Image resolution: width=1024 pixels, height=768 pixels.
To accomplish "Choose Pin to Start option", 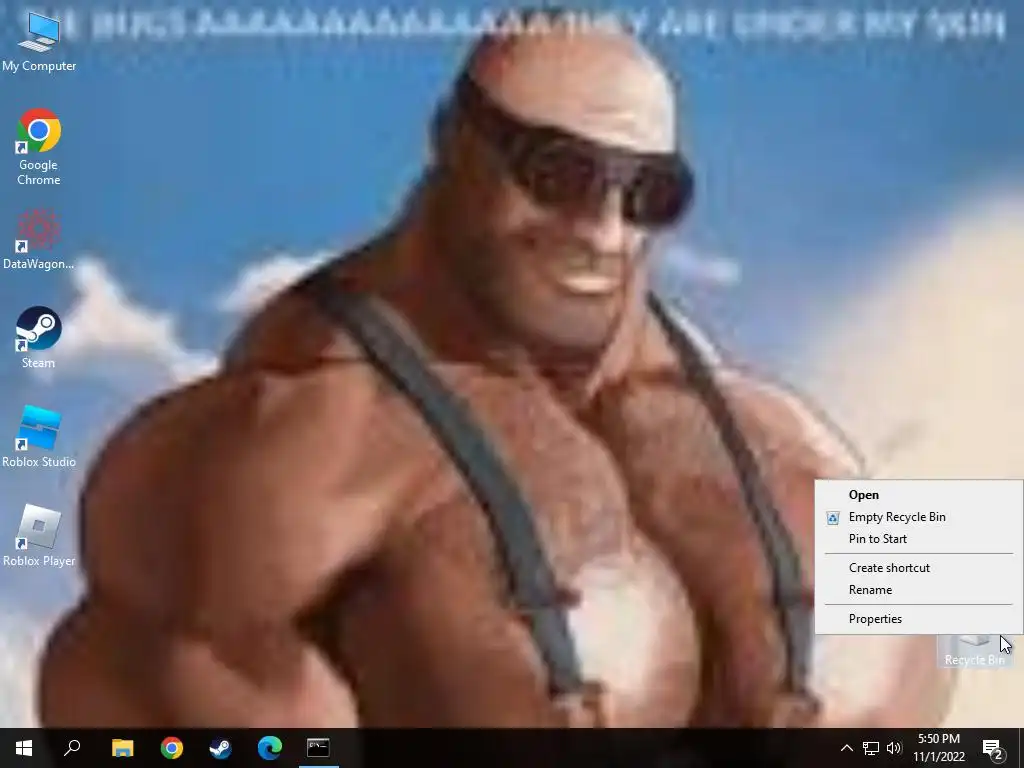I will pyautogui.click(x=919, y=539).
